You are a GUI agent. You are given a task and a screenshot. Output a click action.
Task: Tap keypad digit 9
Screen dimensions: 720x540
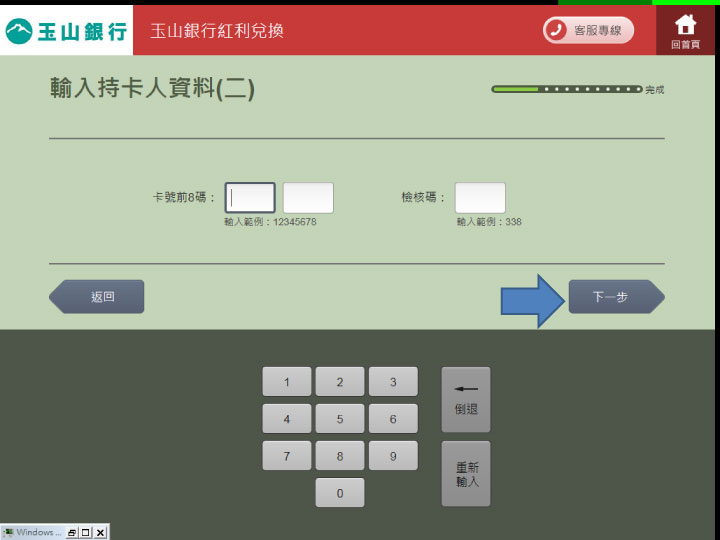point(393,456)
